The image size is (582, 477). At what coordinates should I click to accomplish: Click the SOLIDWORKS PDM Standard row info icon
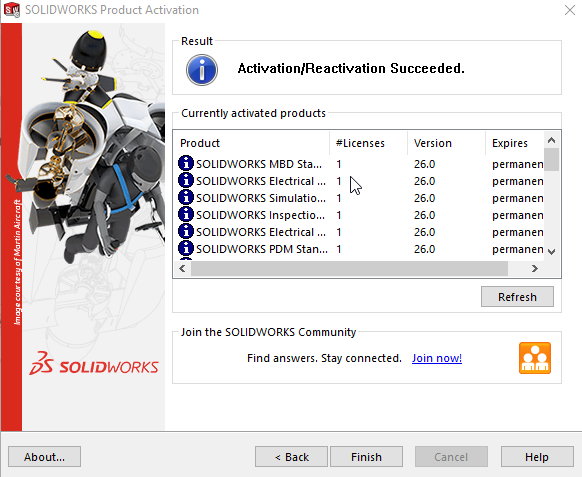click(x=186, y=248)
